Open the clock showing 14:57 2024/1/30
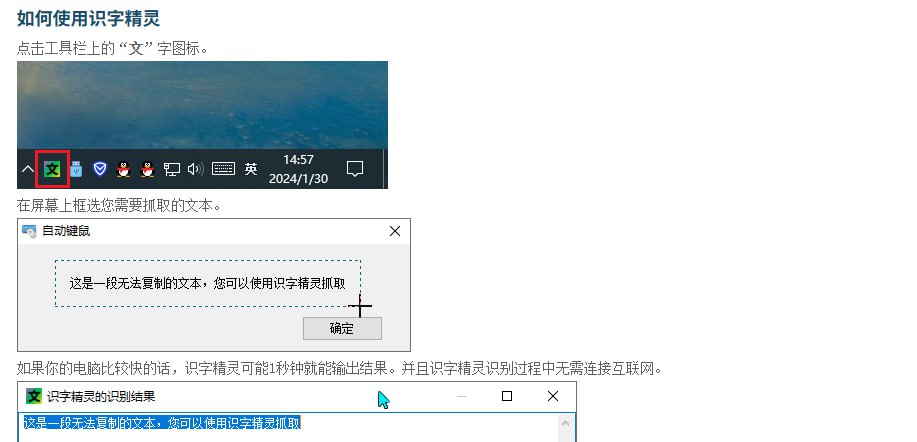917x442 pixels. [x=298, y=169]
